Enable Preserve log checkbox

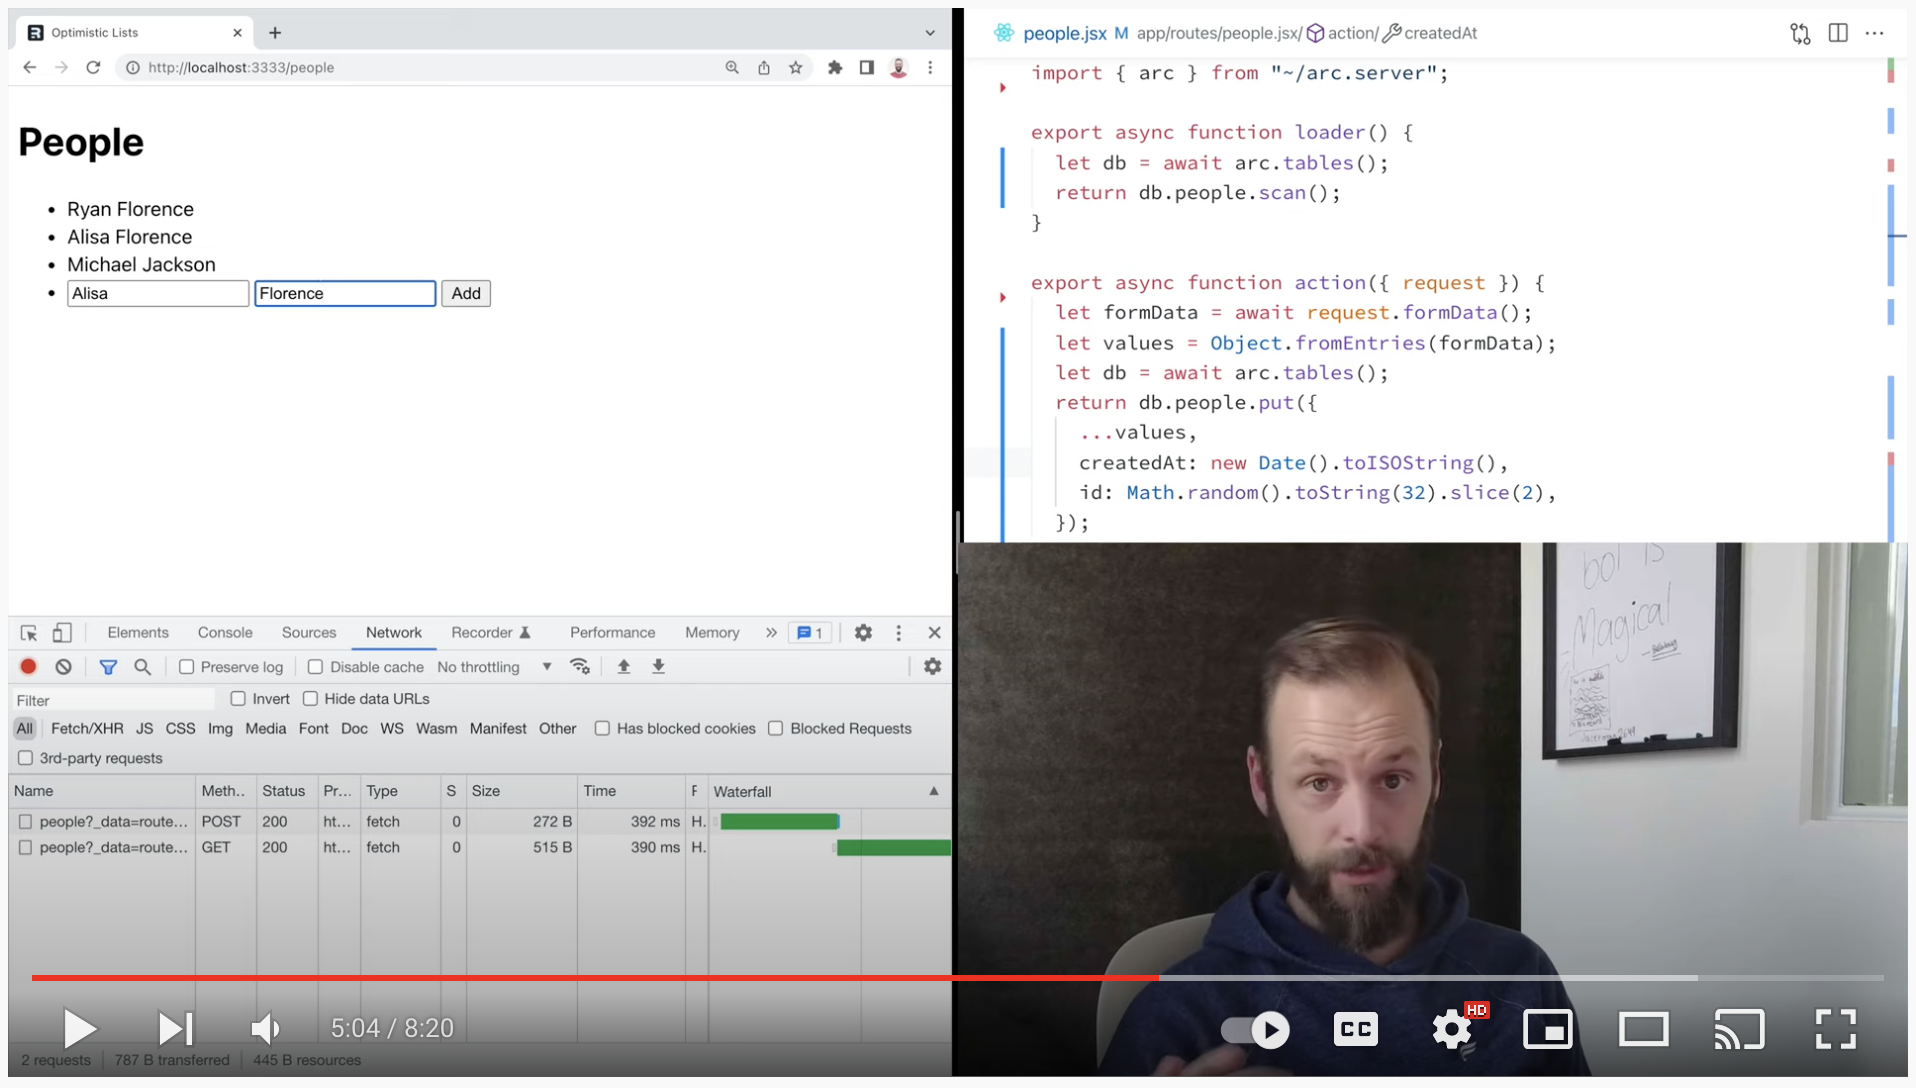(186, 667)
